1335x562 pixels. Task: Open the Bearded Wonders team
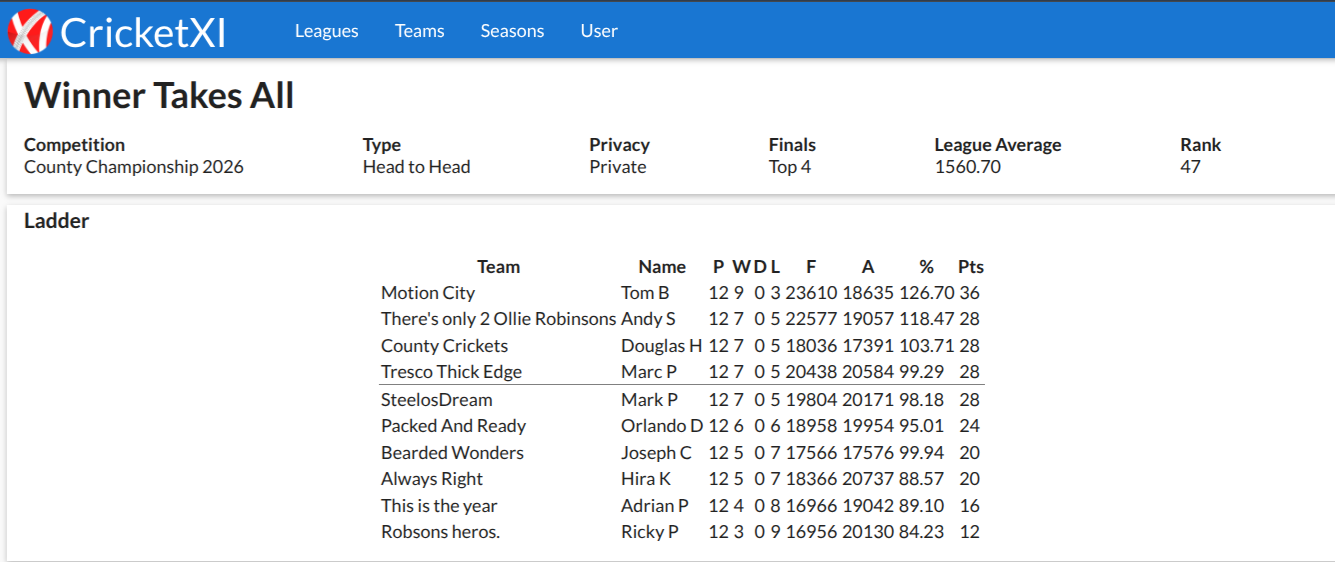452,453
